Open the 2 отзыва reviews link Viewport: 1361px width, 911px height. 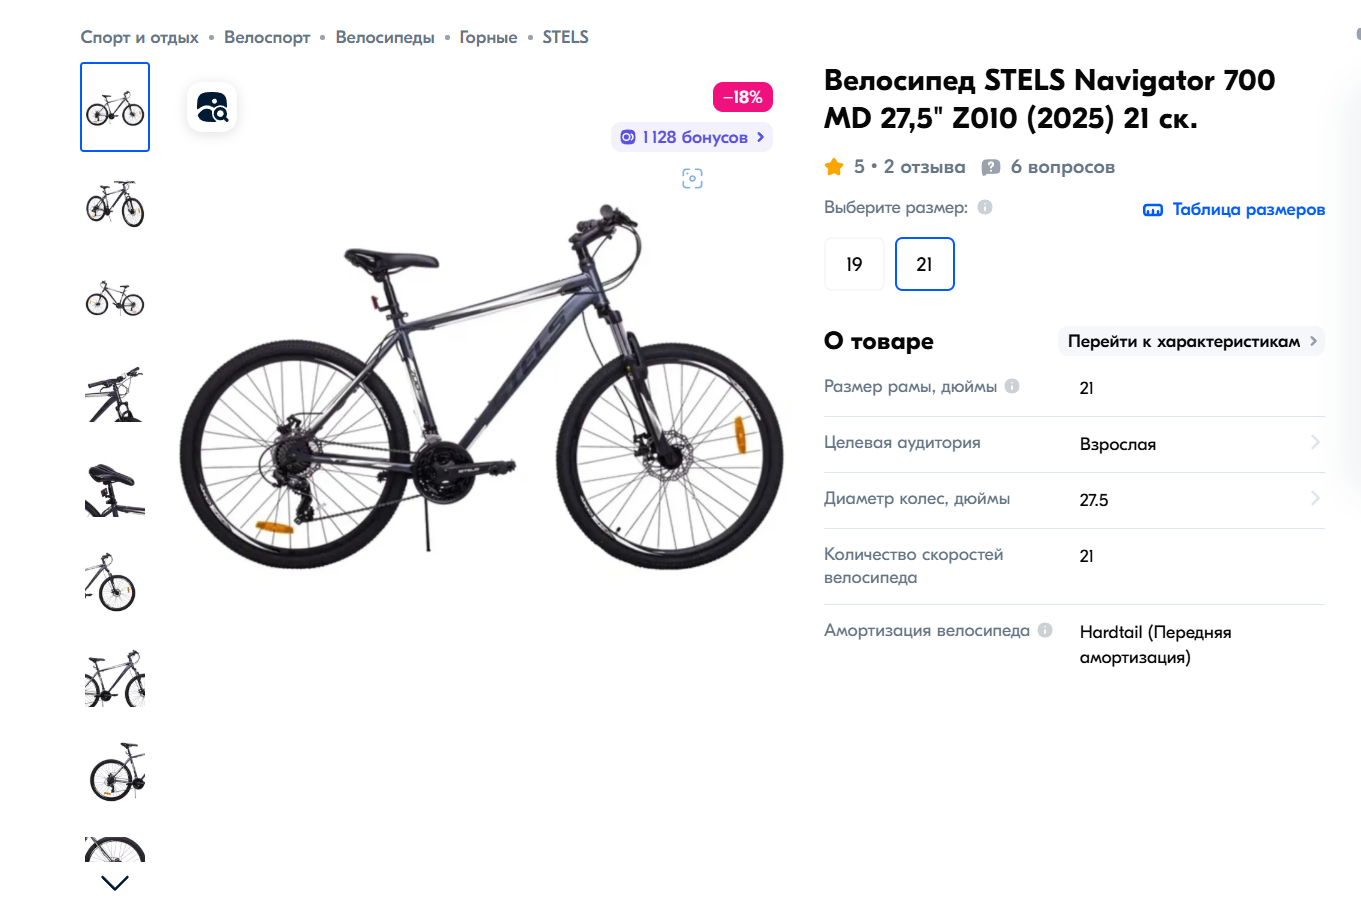pos(924,167)
